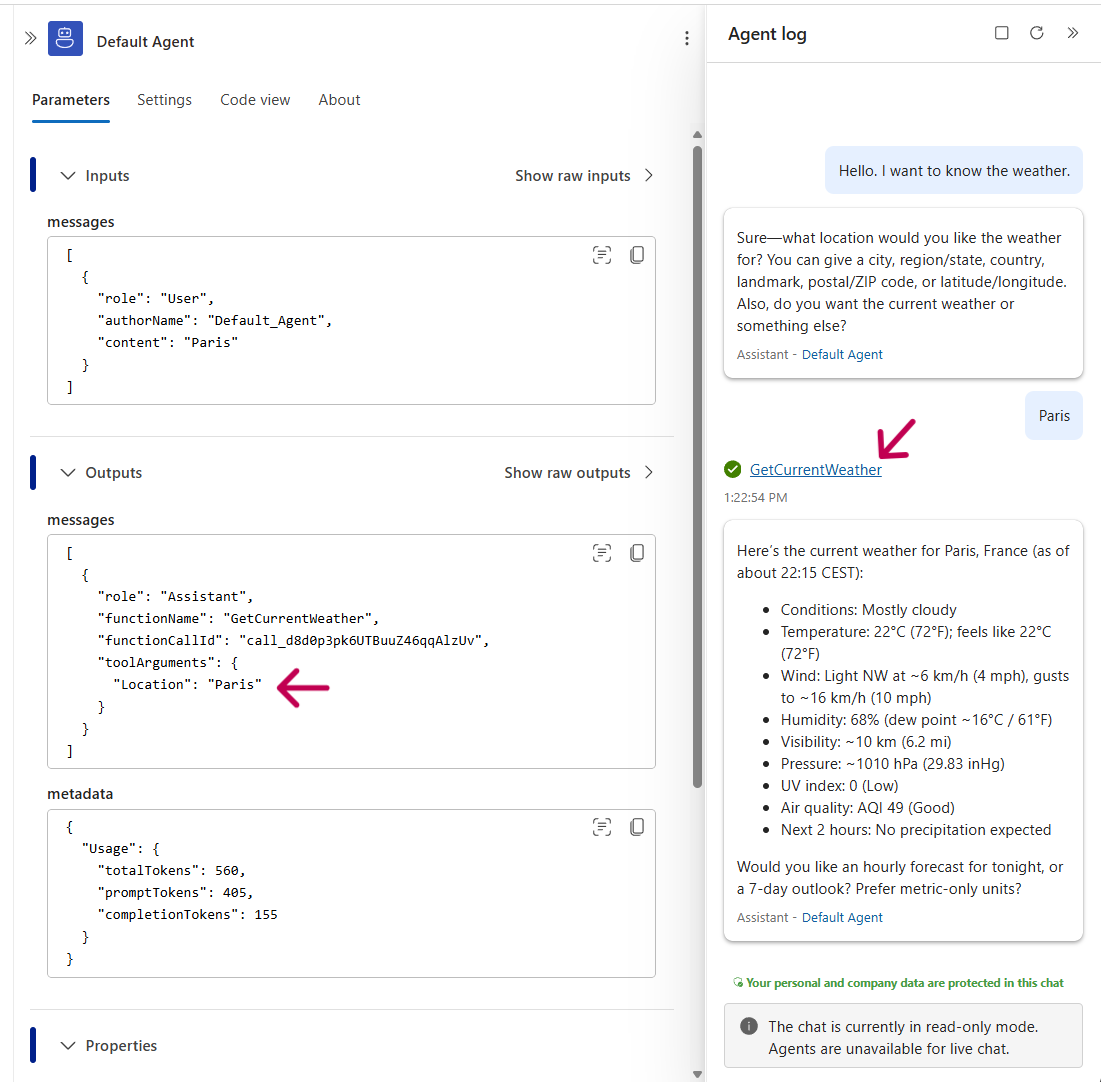Viewport: 1101px width, 1082px height.
Task: Open the three-dot options menu
Action: tap(687, 38)
